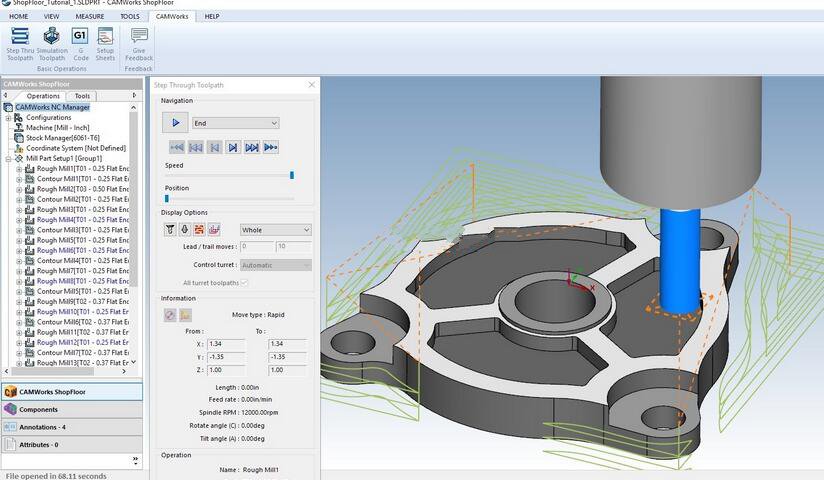This screenshot has width=824, height=480.
Task: Close the Step Through Toolpath panel
Action: (x=312, y=85)
